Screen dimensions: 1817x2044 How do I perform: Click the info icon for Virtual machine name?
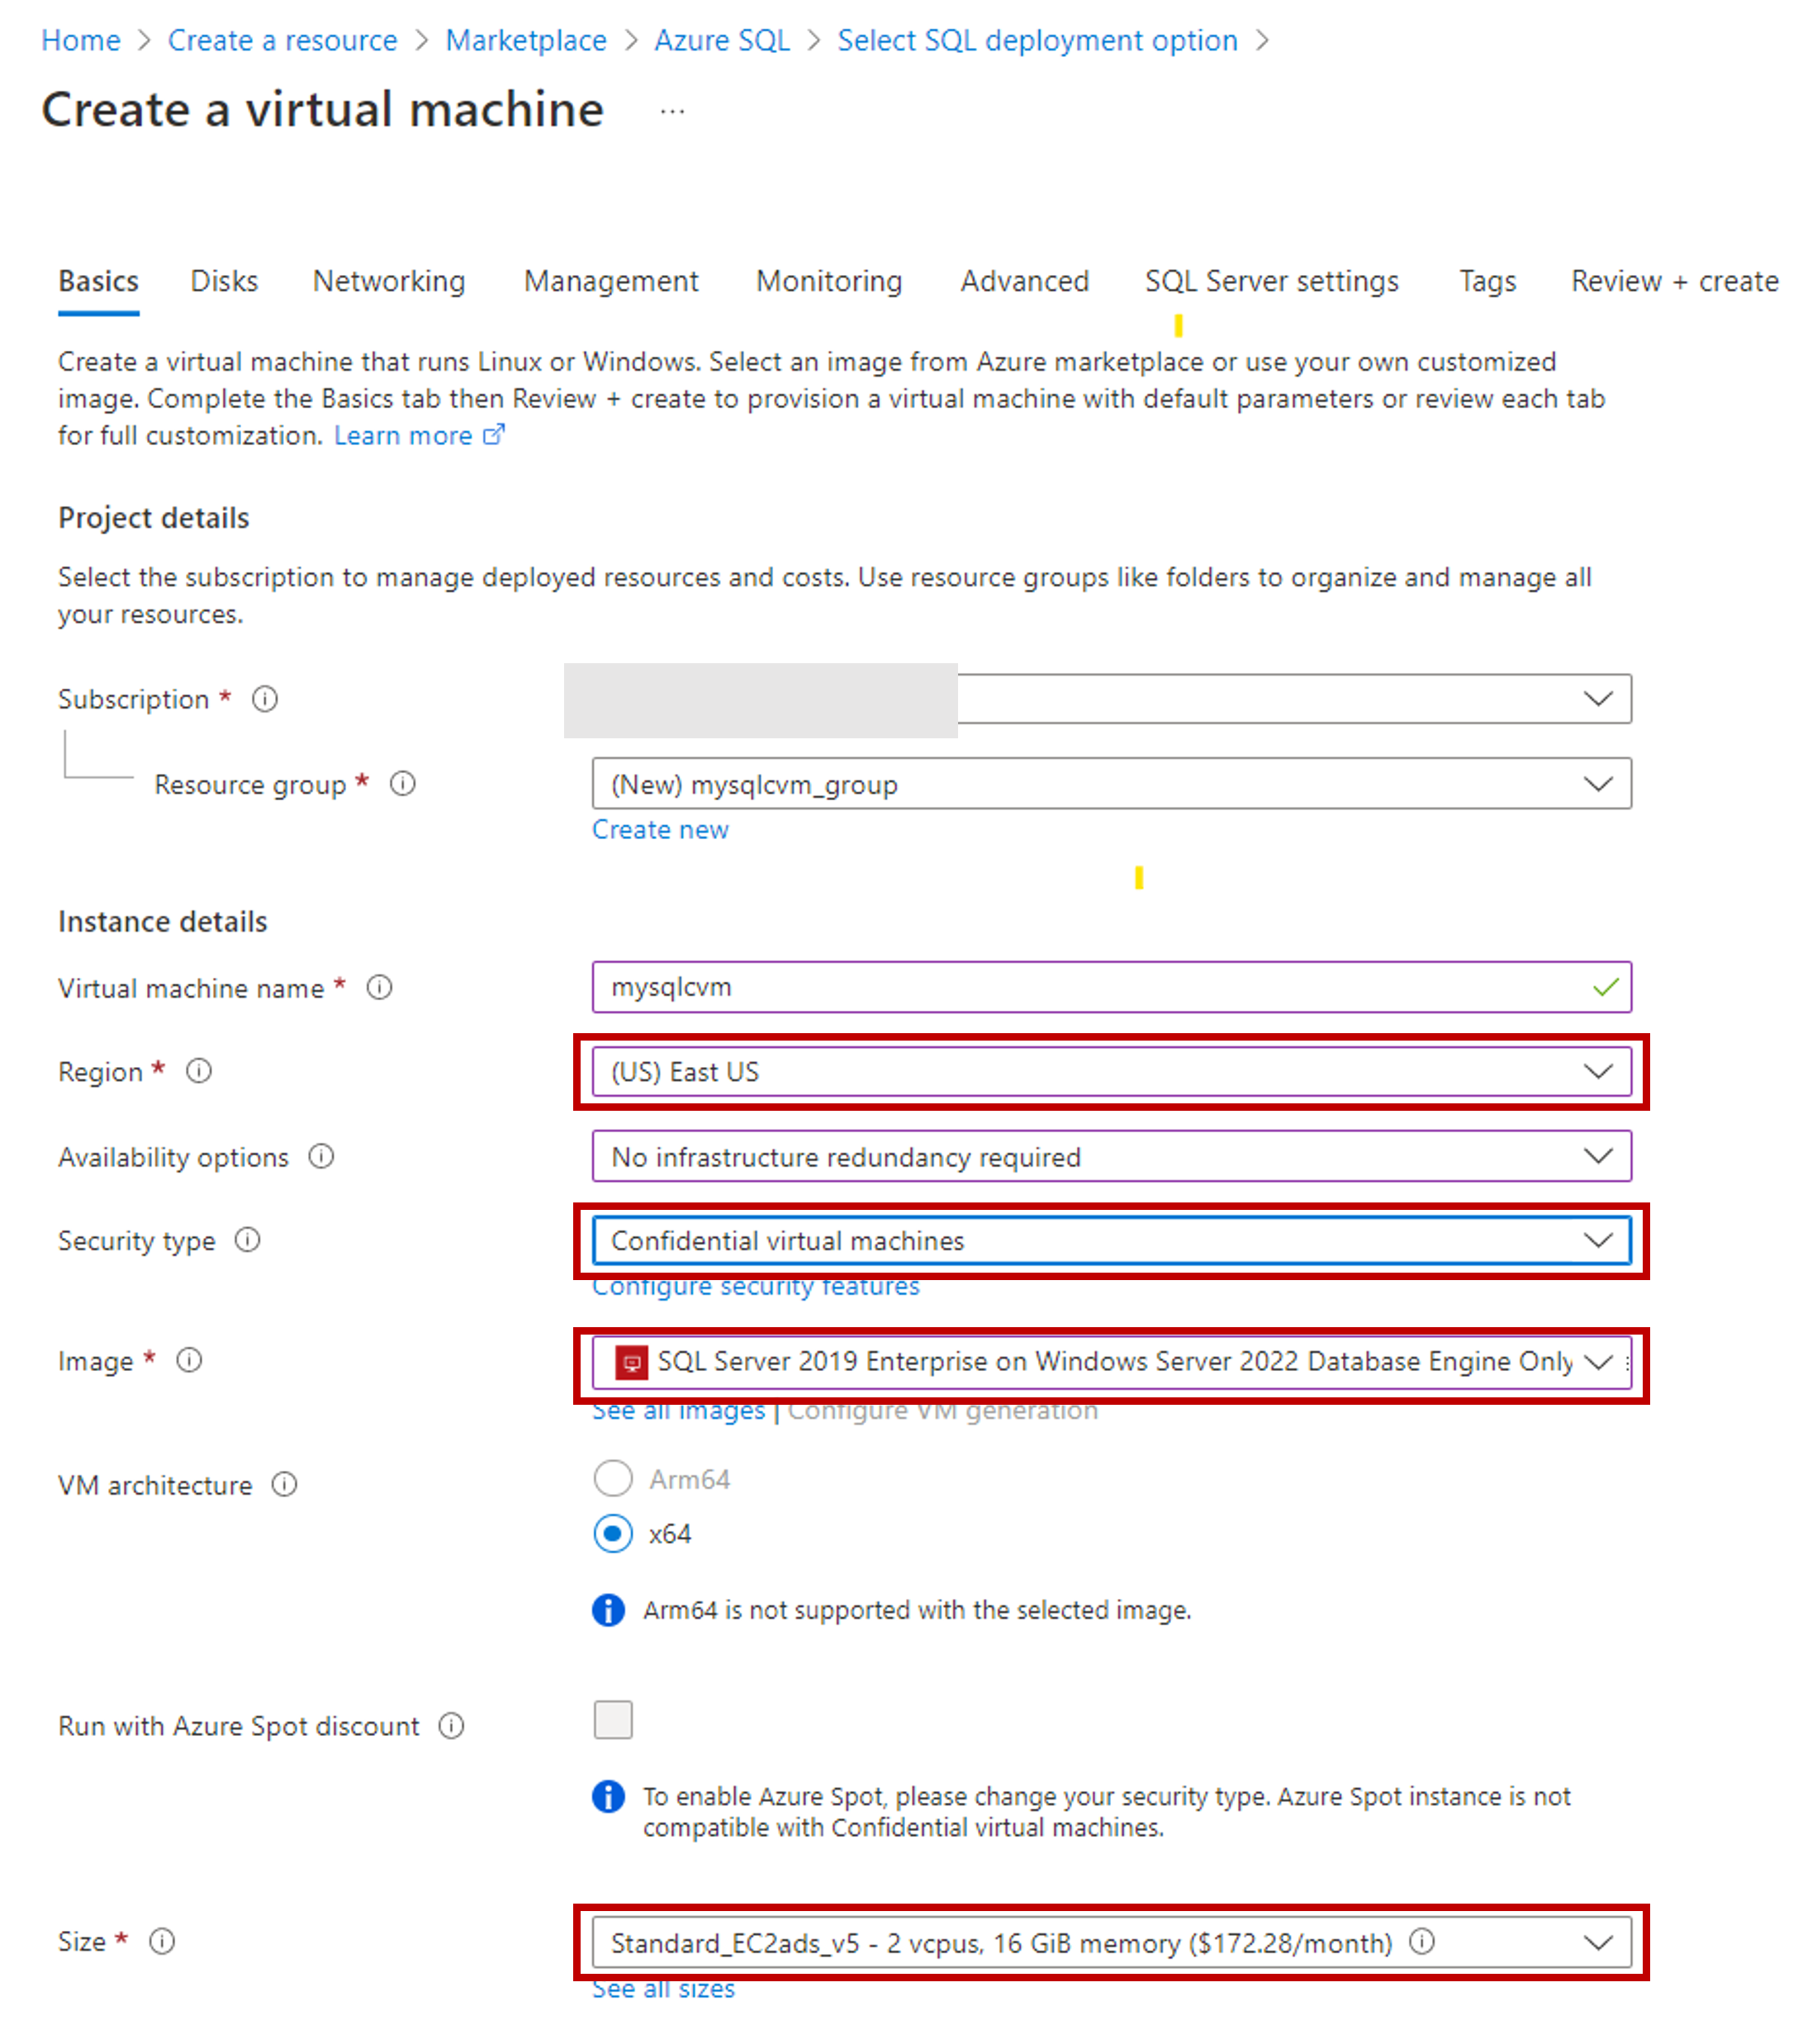click(x=379, y=988)
